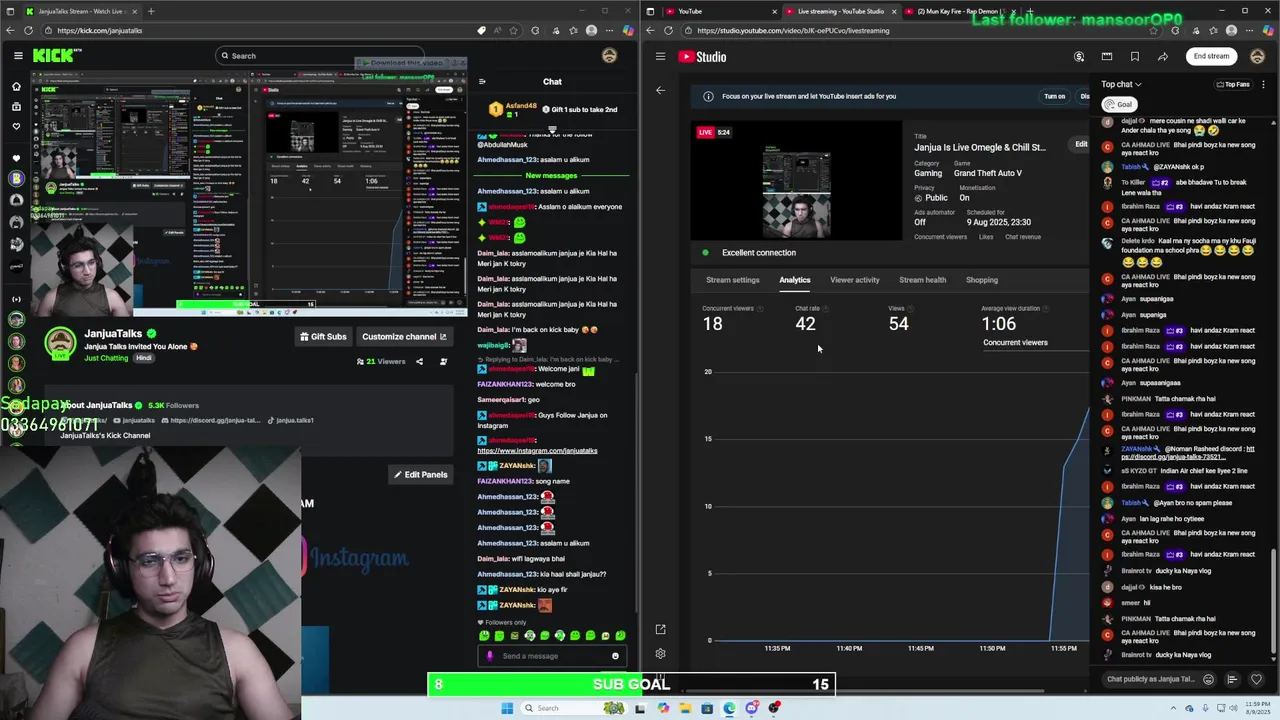Open Windows Start menu

[507, 708]
